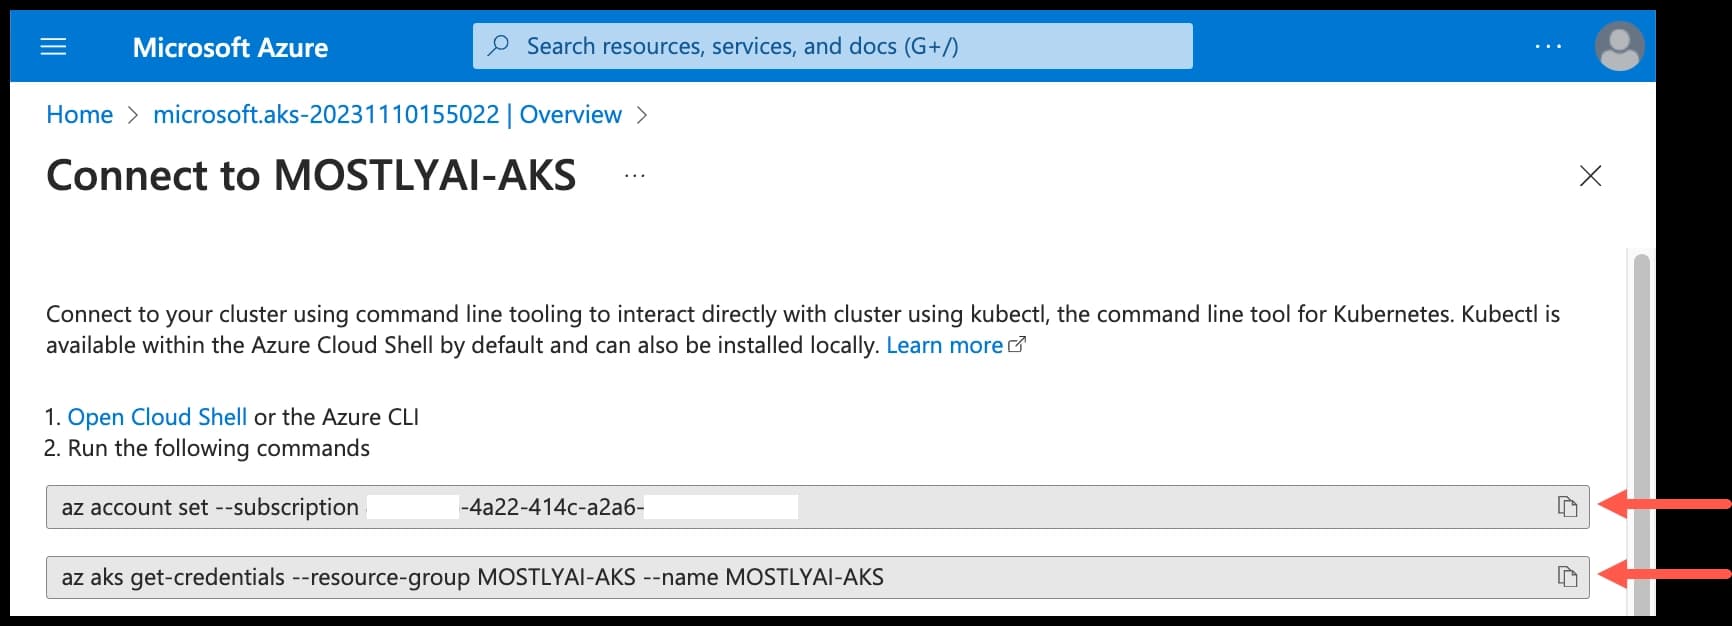Click the 'Run the following commands' step text
Image resolution: width=1732 pixels, height=626 pixels.
(x=218, y=448)
